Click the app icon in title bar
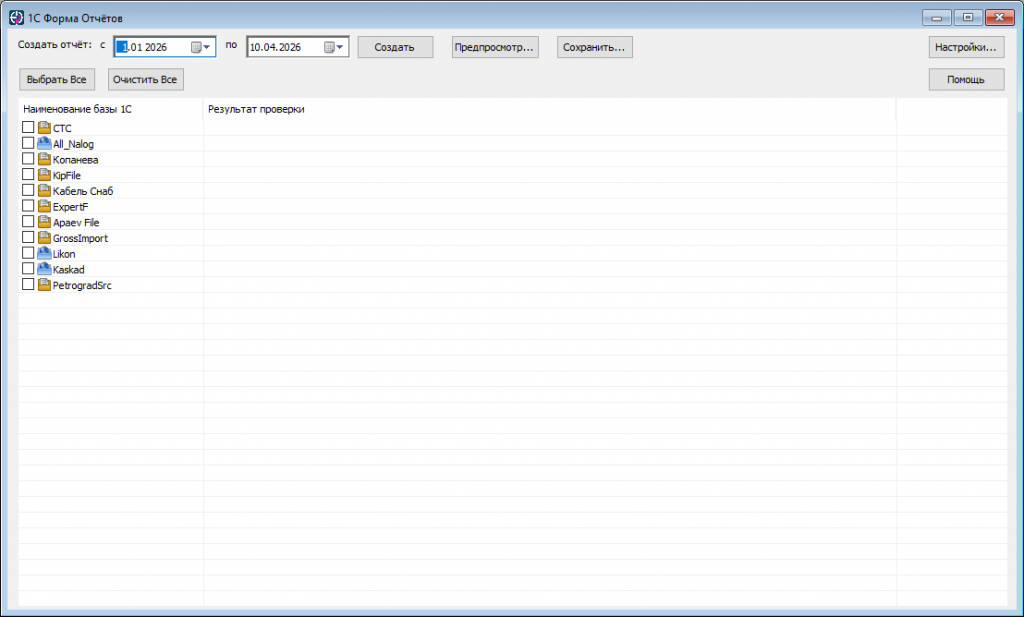Viewport: 1024px width, 617px height. [x=16, y=18]
